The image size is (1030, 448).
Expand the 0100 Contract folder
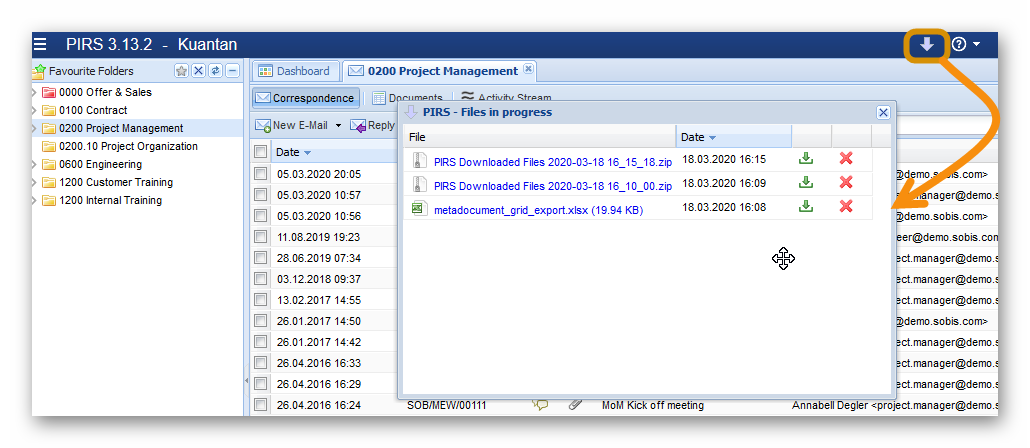tap(35, 110)
